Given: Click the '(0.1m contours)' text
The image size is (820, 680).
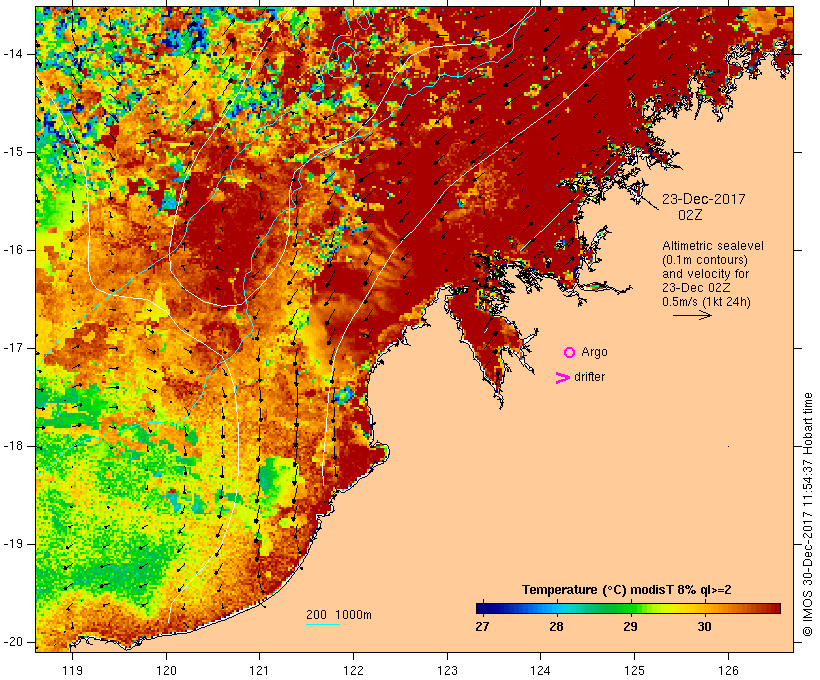Looking at the screenshot, I should (705, 260).
